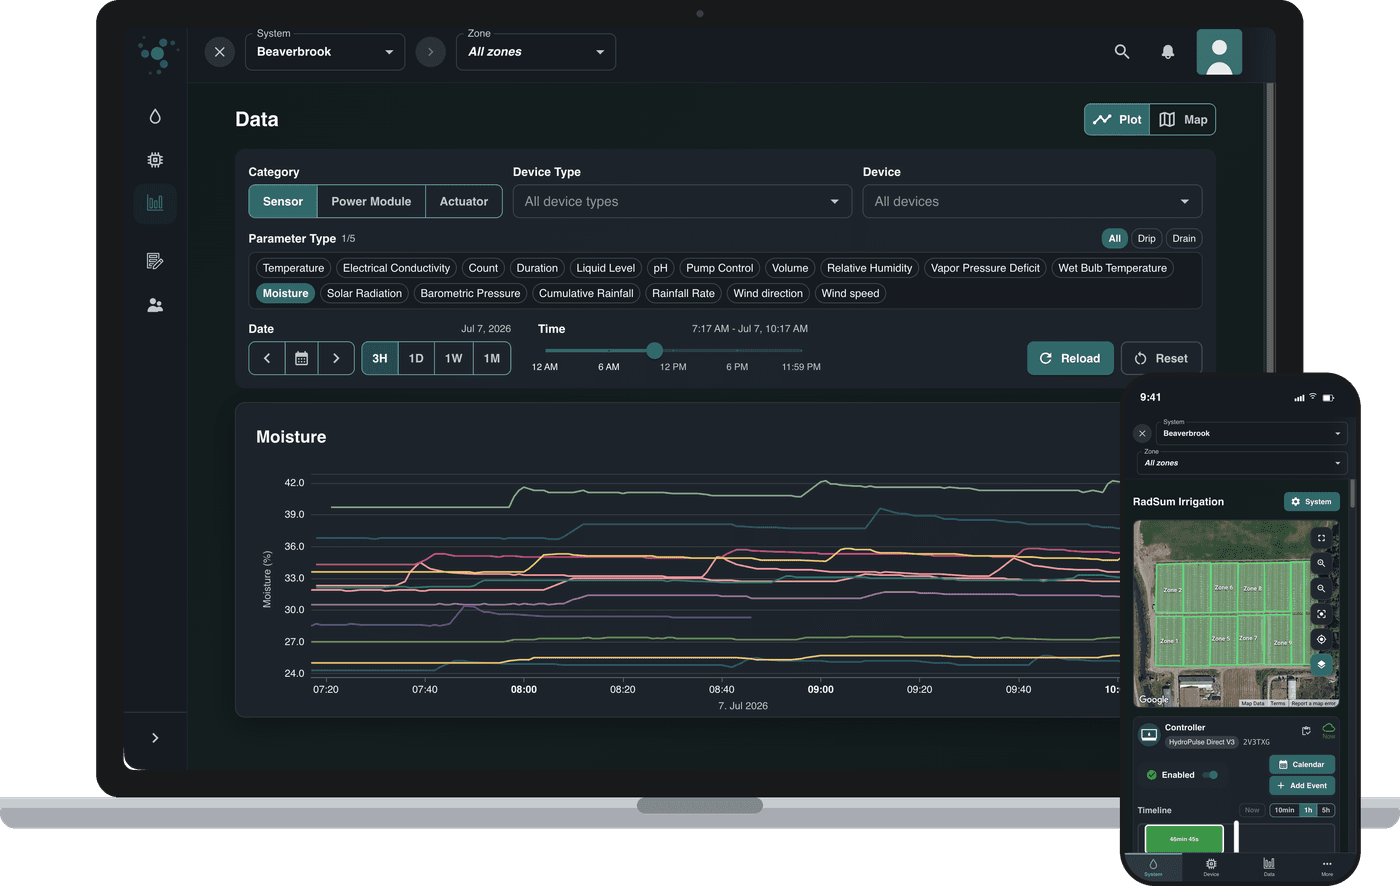Open More tab in phone bottom bar
This screenshot has height=886, width=1400.
[1327, 867]
